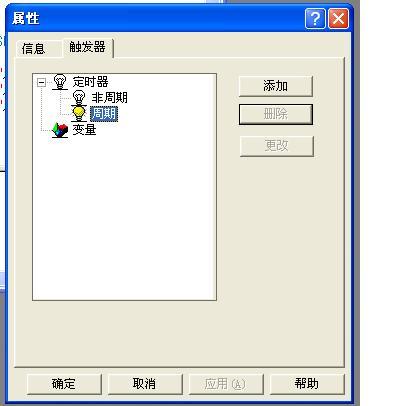Image resolution: width=413 pixels, height=406 pixels.
Task: Click the 应用 (A) button
Action: pyautogui.click(x=226, y=384)
